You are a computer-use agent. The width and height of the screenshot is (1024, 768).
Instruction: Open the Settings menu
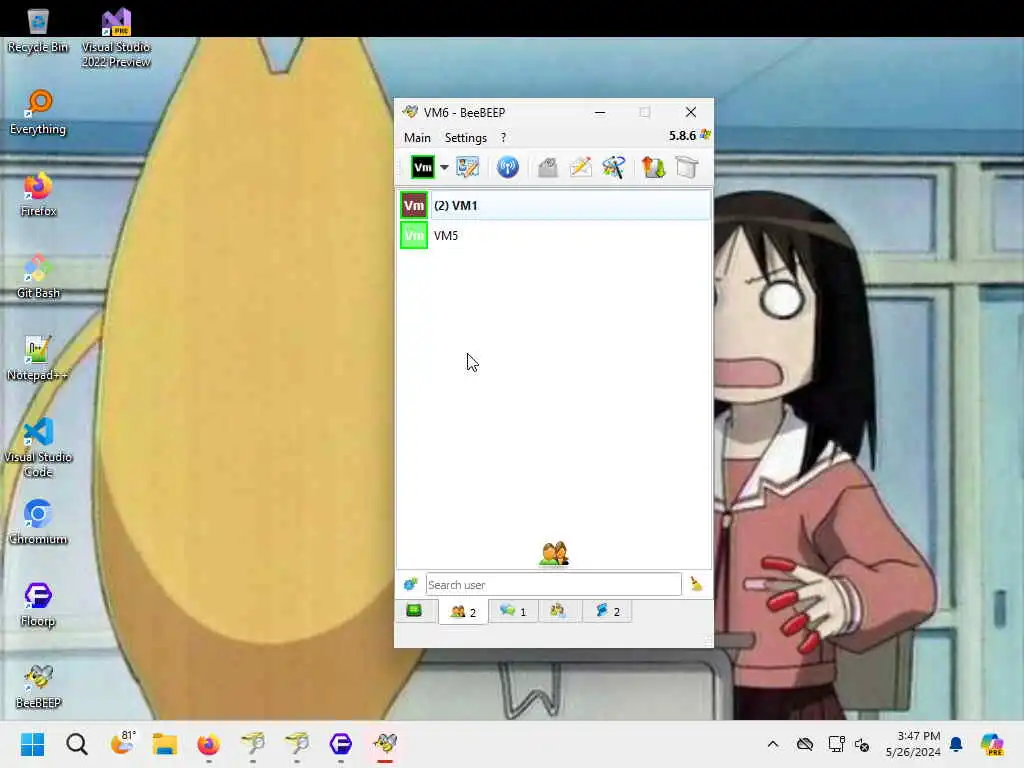point(466,138)
